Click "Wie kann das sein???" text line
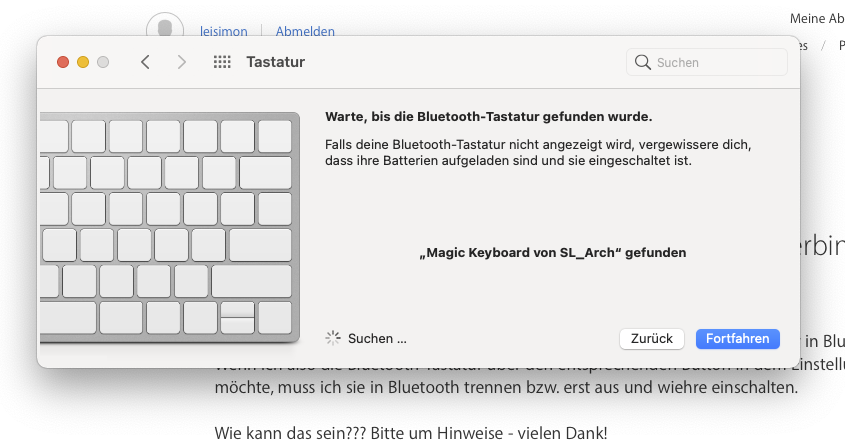The height and width of the screenshot is (446, 845). [x=411, y=433]
